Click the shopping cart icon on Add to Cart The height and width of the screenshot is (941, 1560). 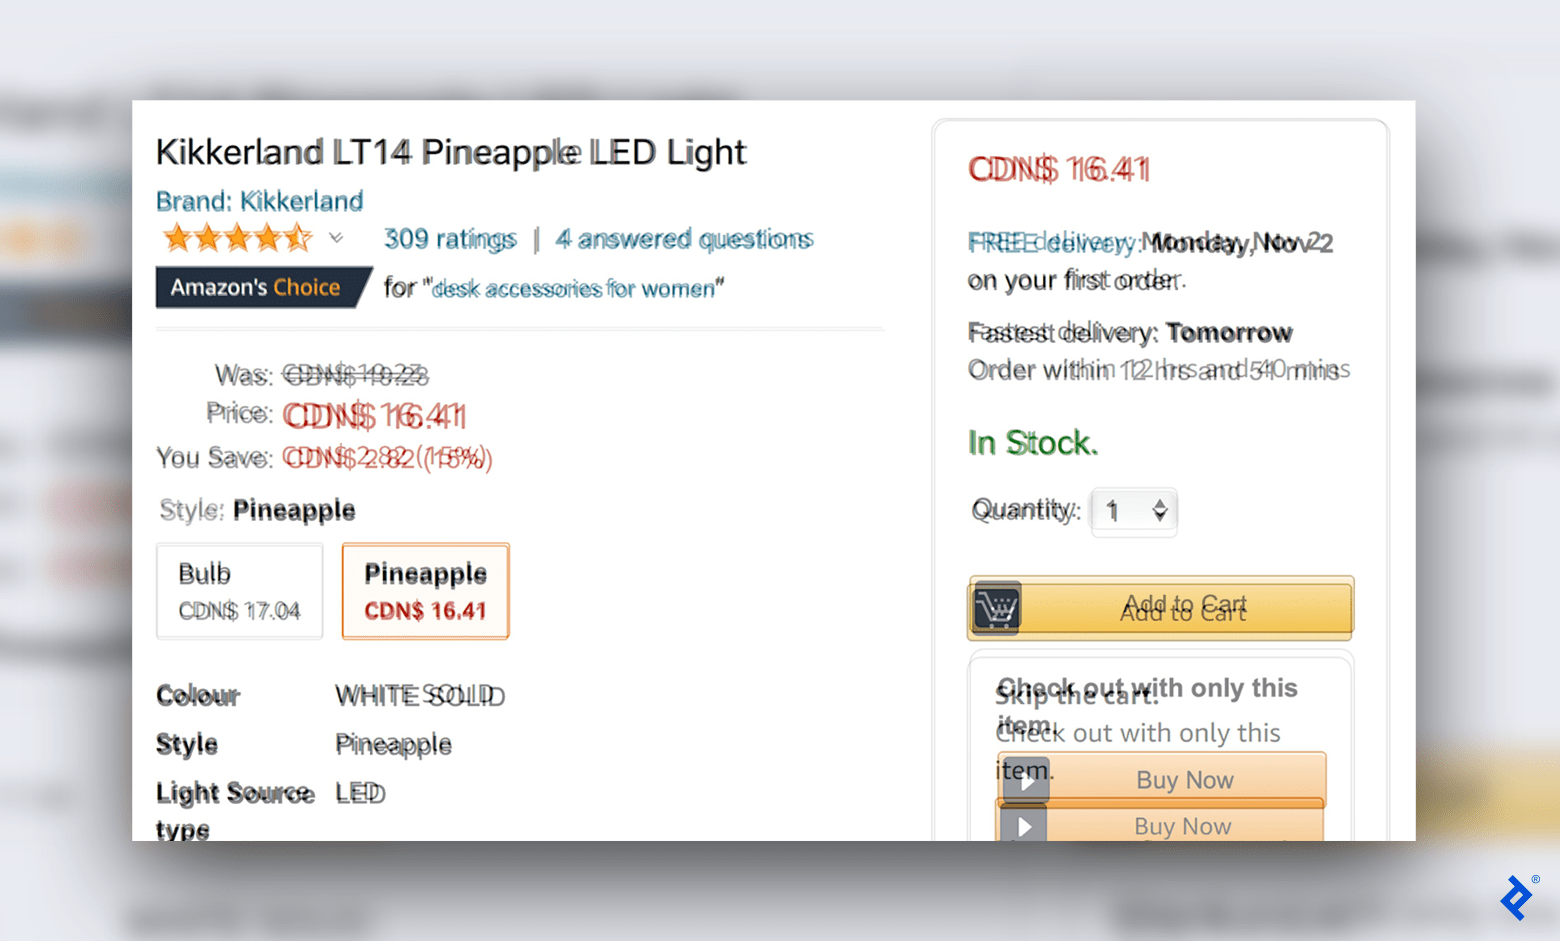coord(995,608)
